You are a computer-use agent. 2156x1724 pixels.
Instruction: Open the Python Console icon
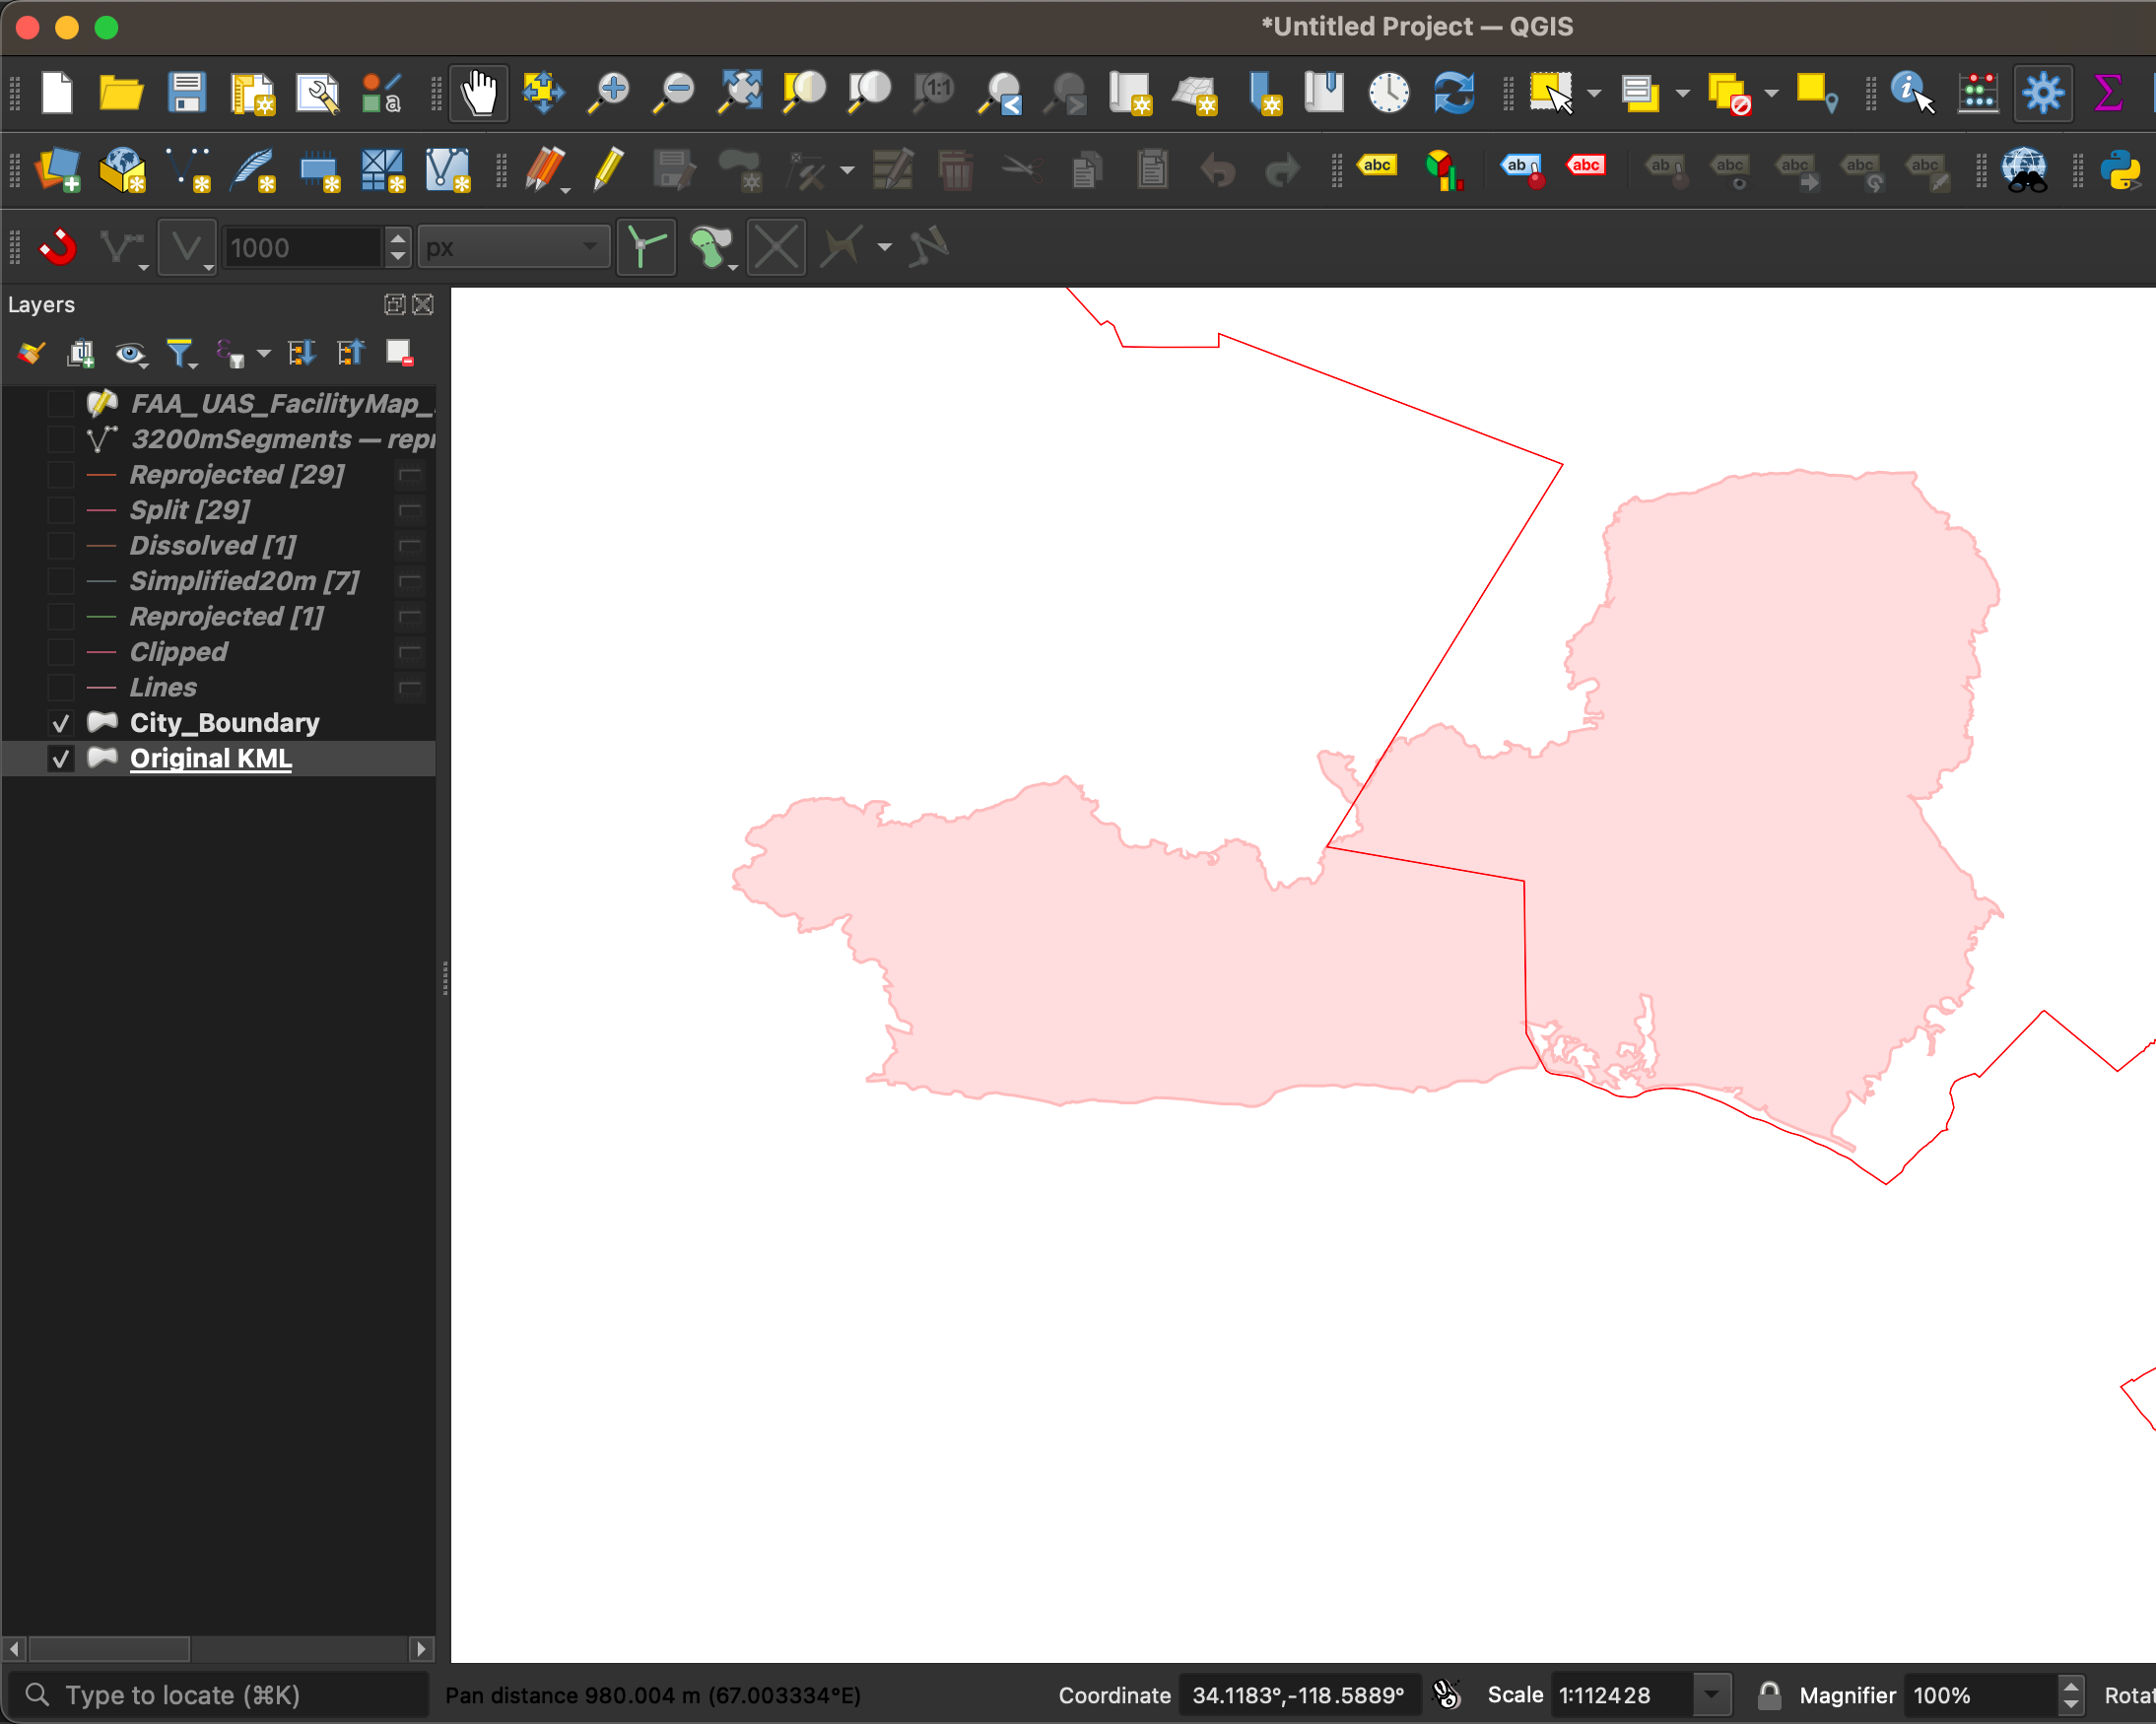(x=2120, y=171)
